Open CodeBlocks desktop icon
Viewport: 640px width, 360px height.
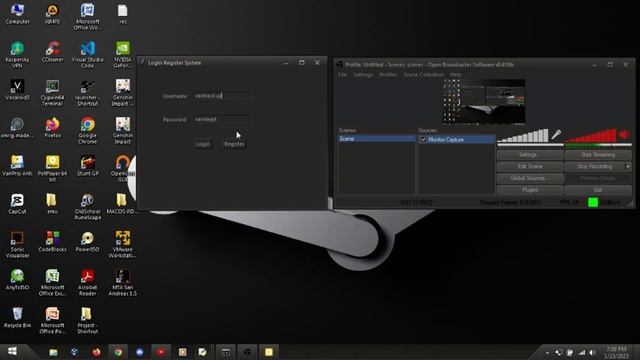52,242
